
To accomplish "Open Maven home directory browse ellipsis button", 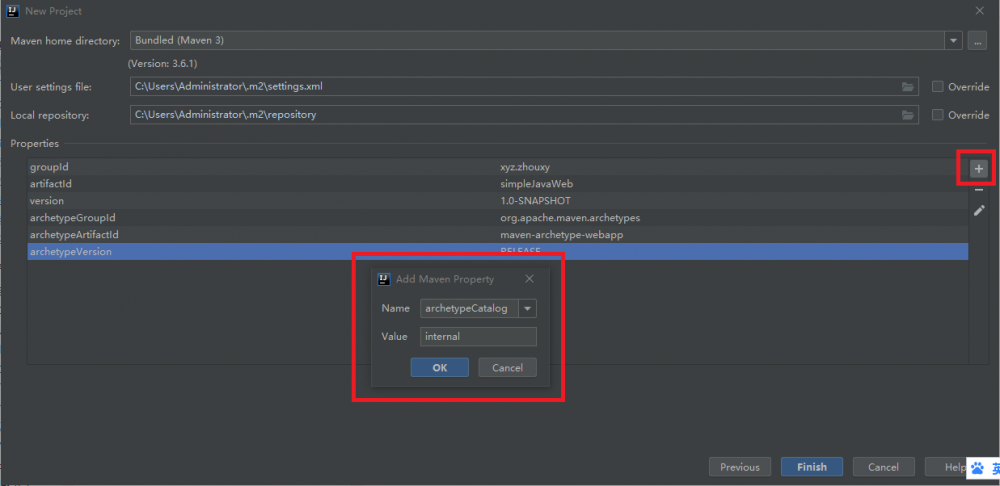I will (x=977, y=41).
